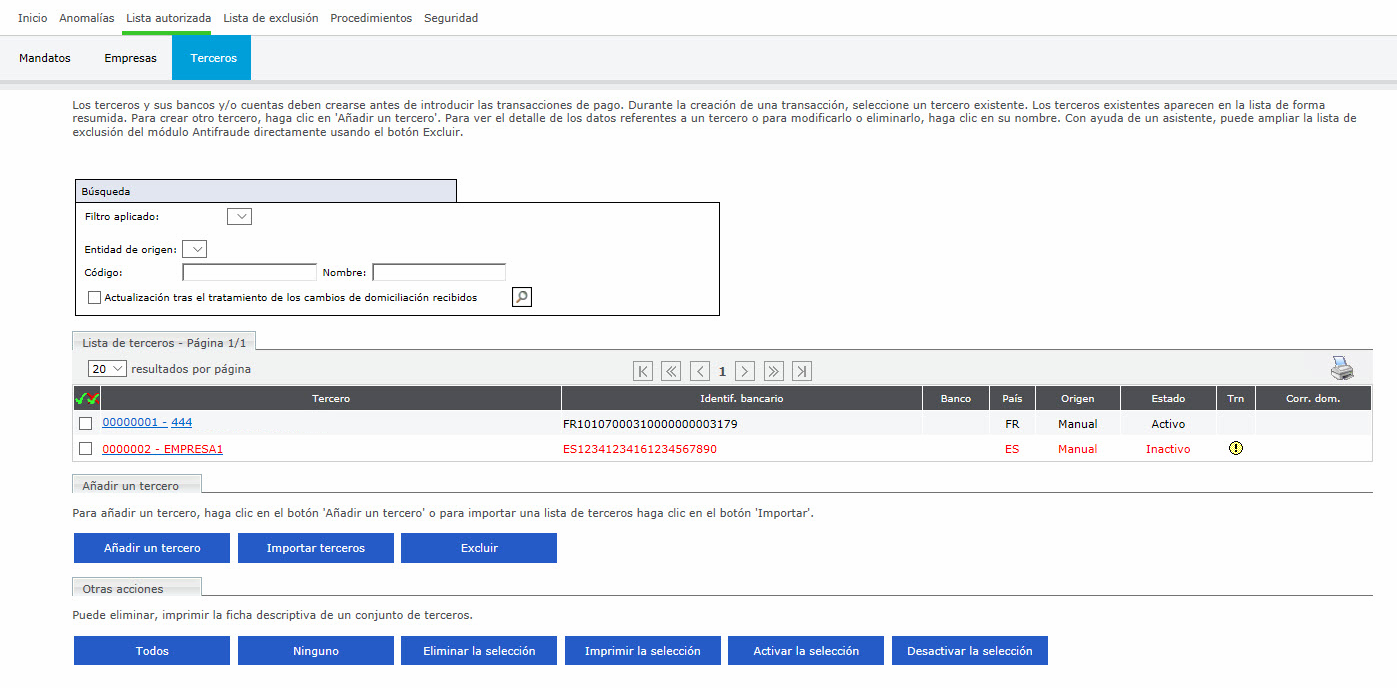Open the Lista de exclusión menu
Image resolution: width=1397 pixels, height=688 pixels.
click(270, 18)
